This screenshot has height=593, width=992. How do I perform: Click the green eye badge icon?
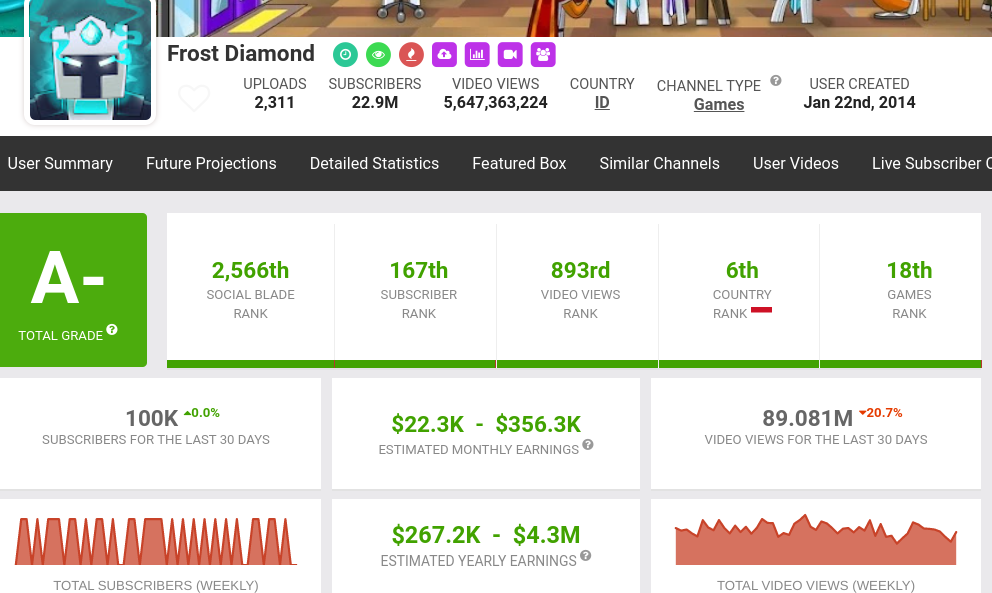point(378,54)
